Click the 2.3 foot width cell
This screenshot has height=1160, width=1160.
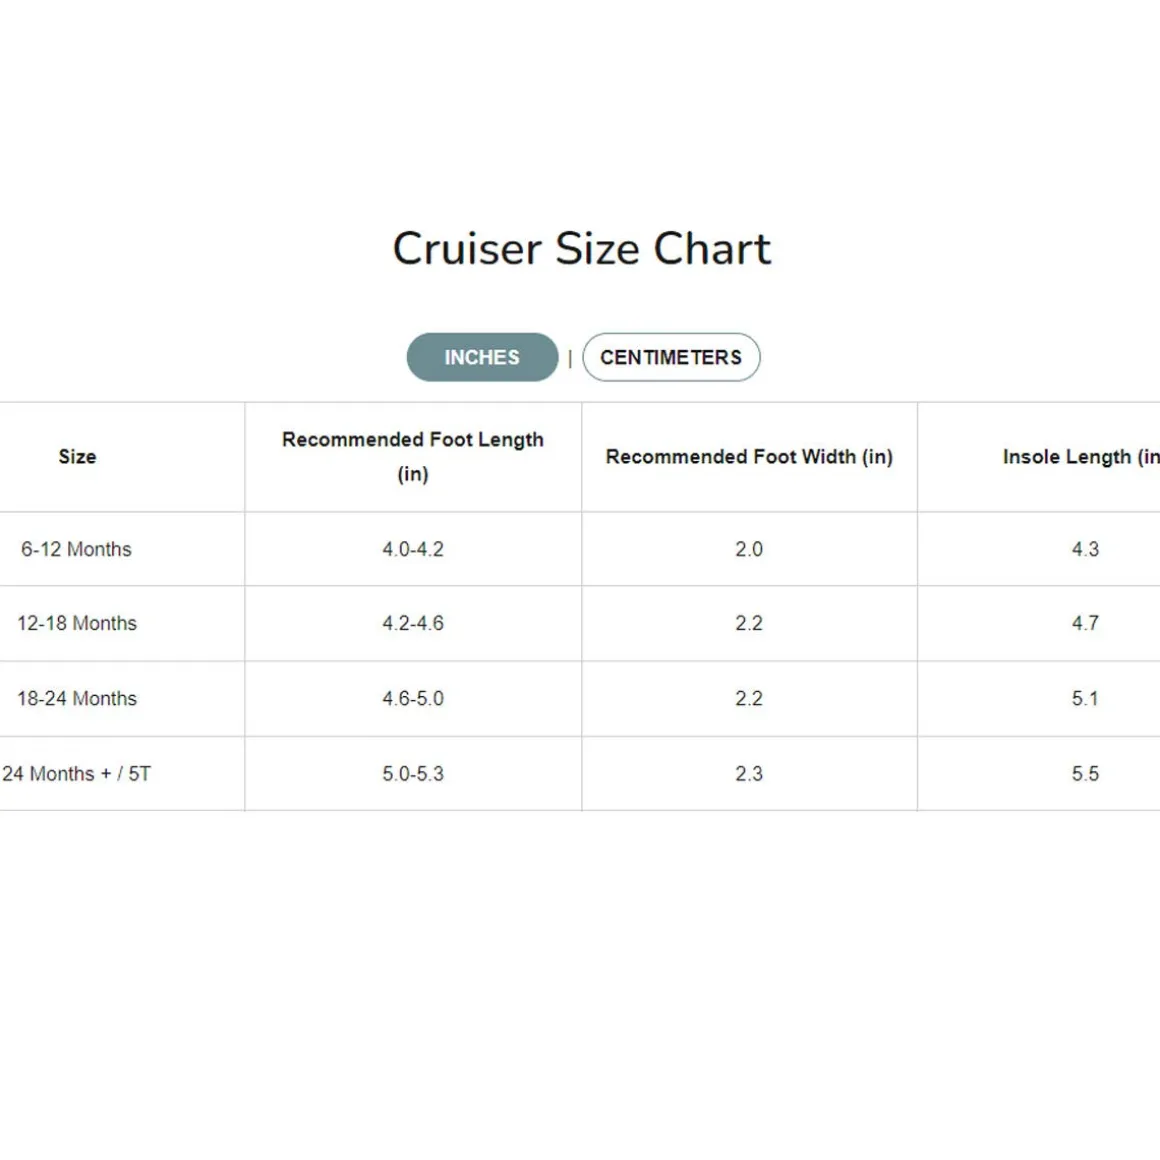[x=749, y=774]
